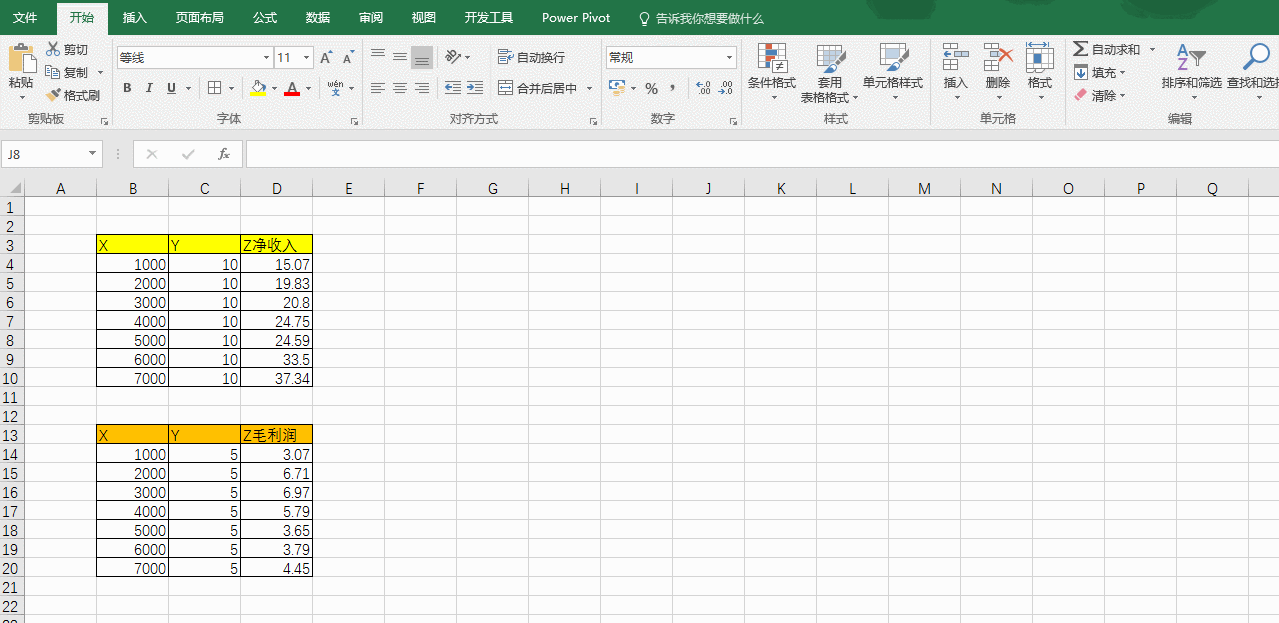Click the Delete cells (删除) icon
Screen dimensions: 1279x623
pos(998,57)
